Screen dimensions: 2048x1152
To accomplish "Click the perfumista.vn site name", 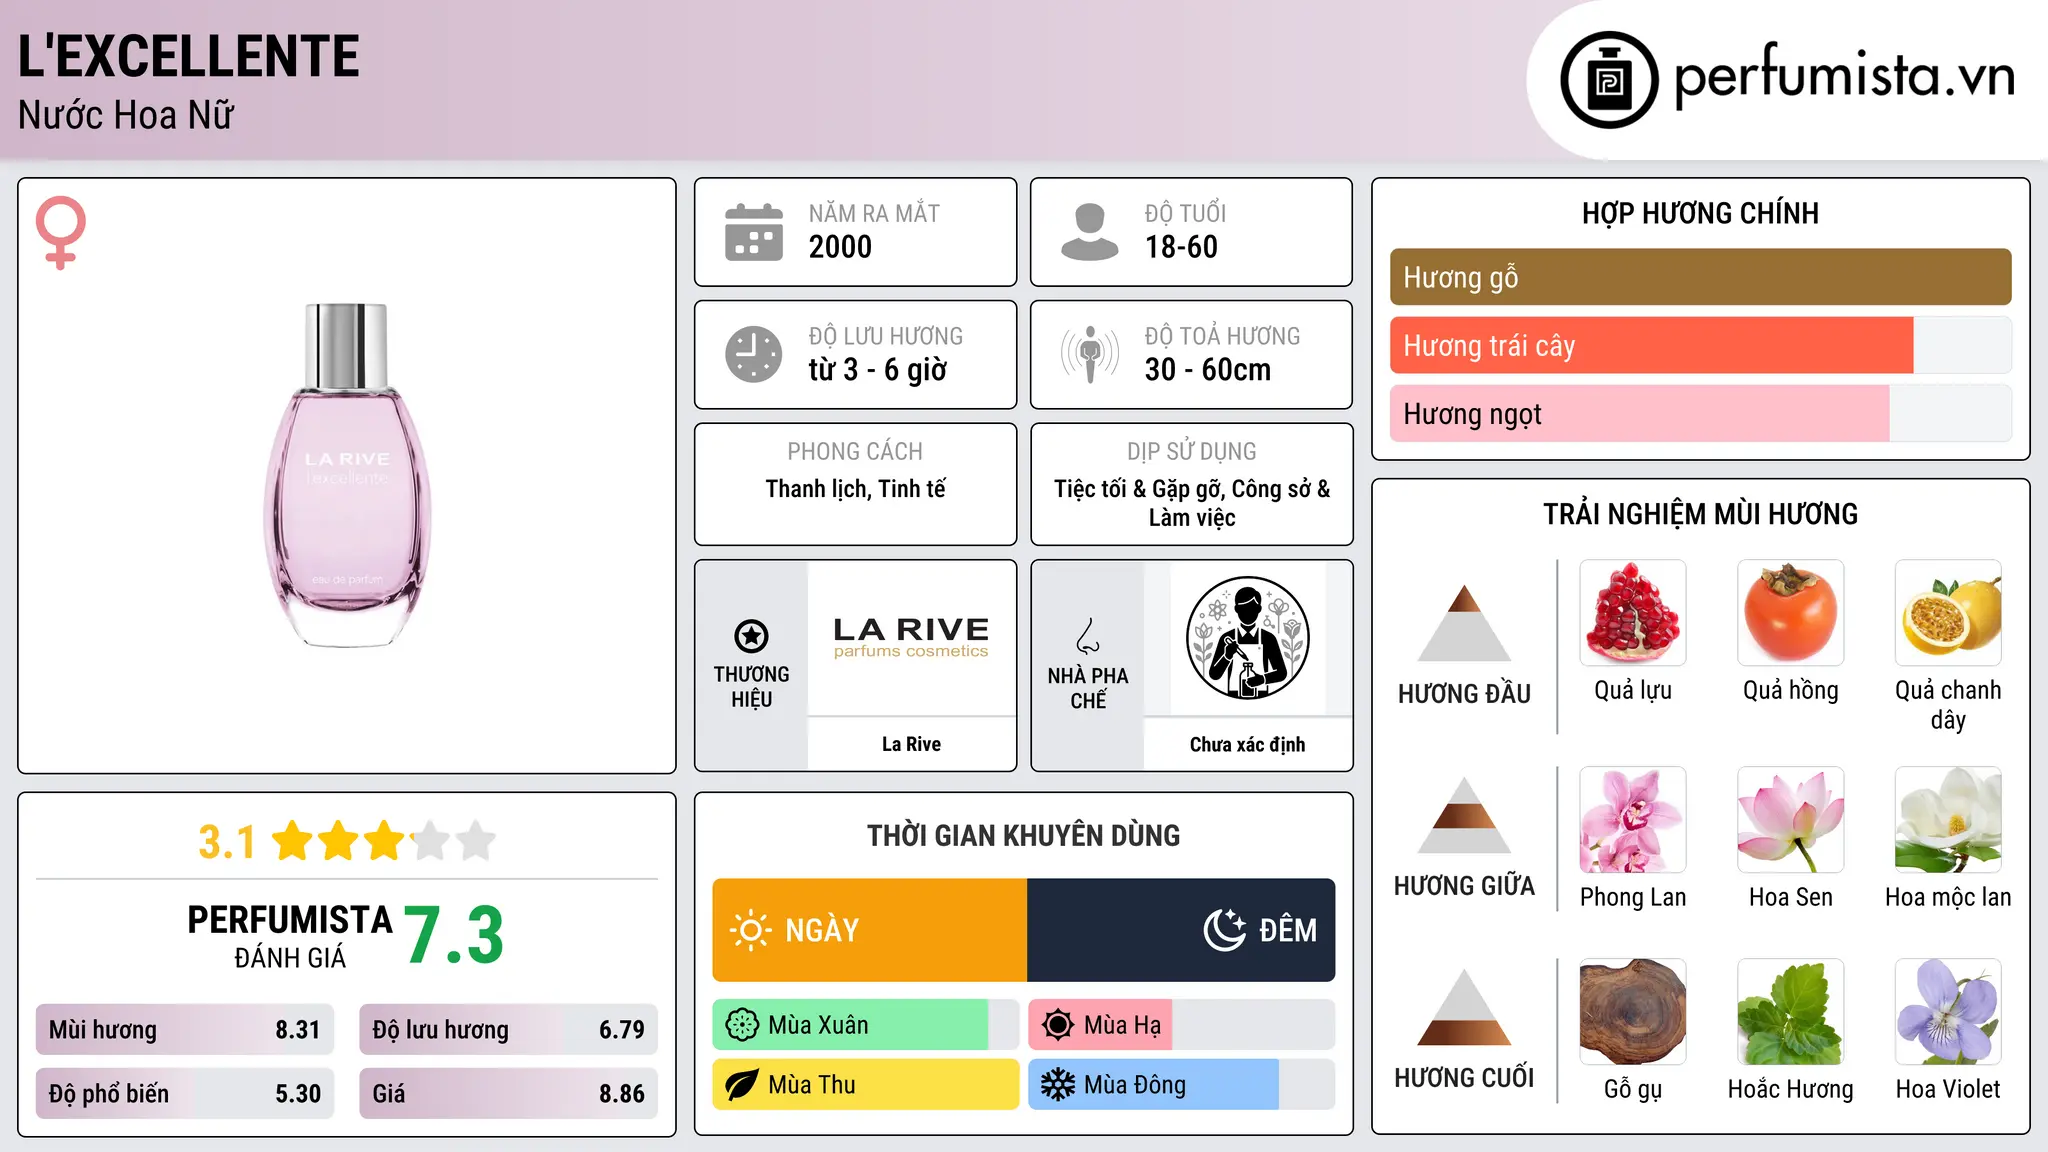I will pyautogui.click(x=1844, y=77).
